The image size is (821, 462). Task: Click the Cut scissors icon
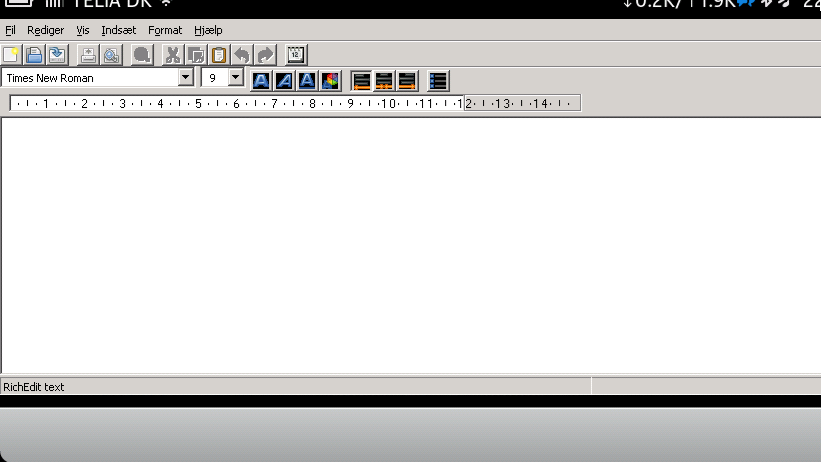click(x=173, y=55)
